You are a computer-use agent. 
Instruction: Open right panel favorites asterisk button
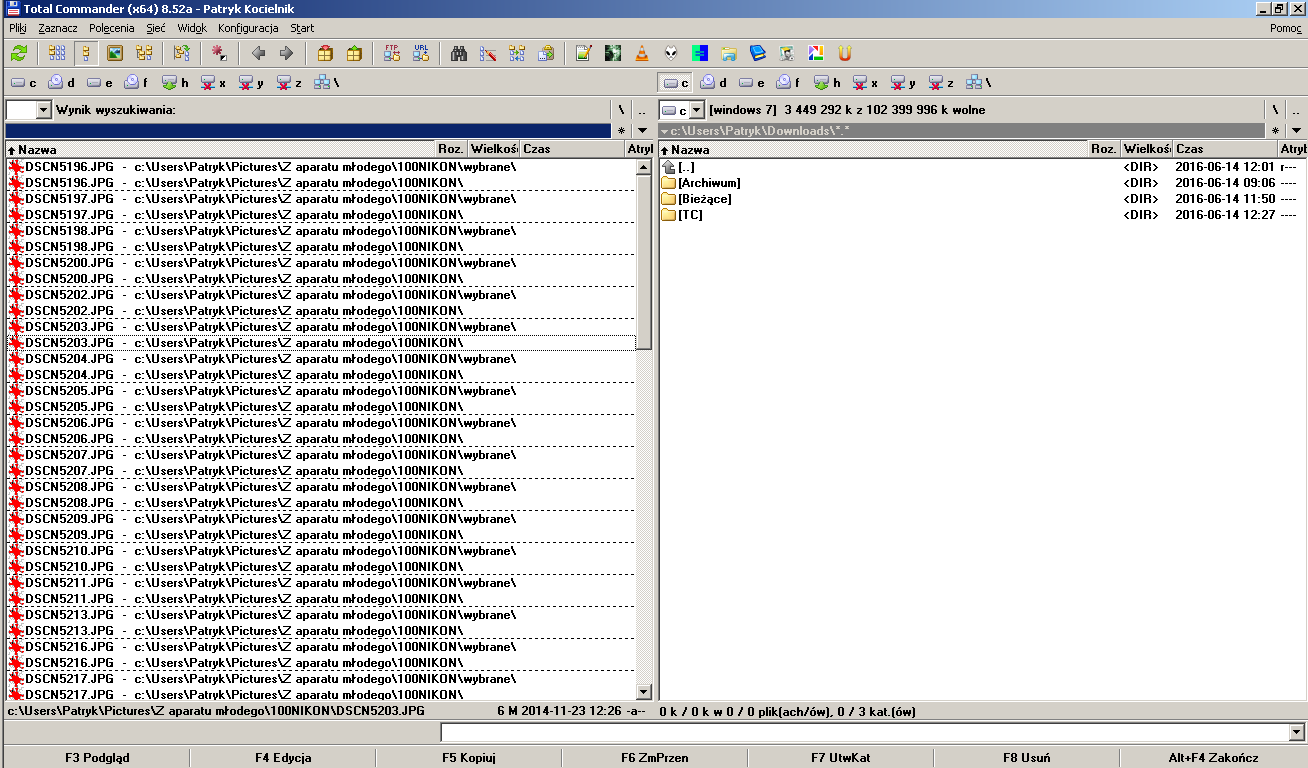(x=1275, y=131)
